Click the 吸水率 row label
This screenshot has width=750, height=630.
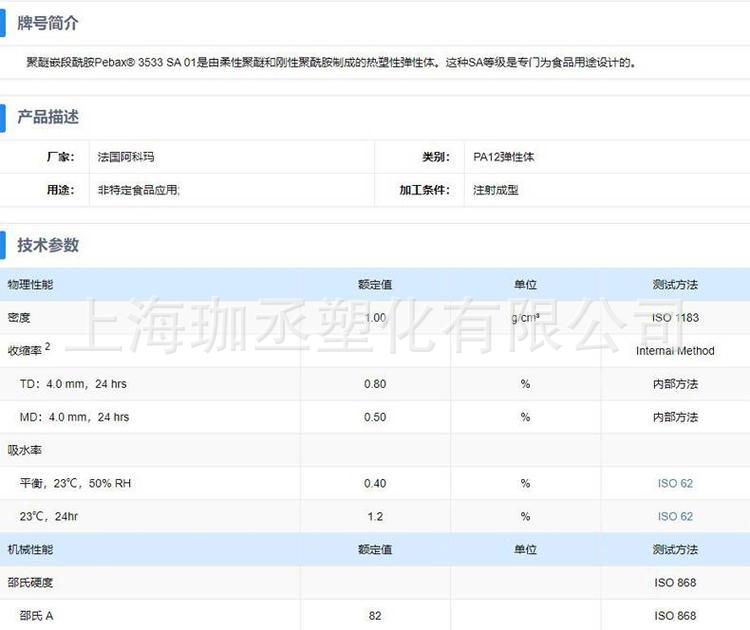coord(24,450)
